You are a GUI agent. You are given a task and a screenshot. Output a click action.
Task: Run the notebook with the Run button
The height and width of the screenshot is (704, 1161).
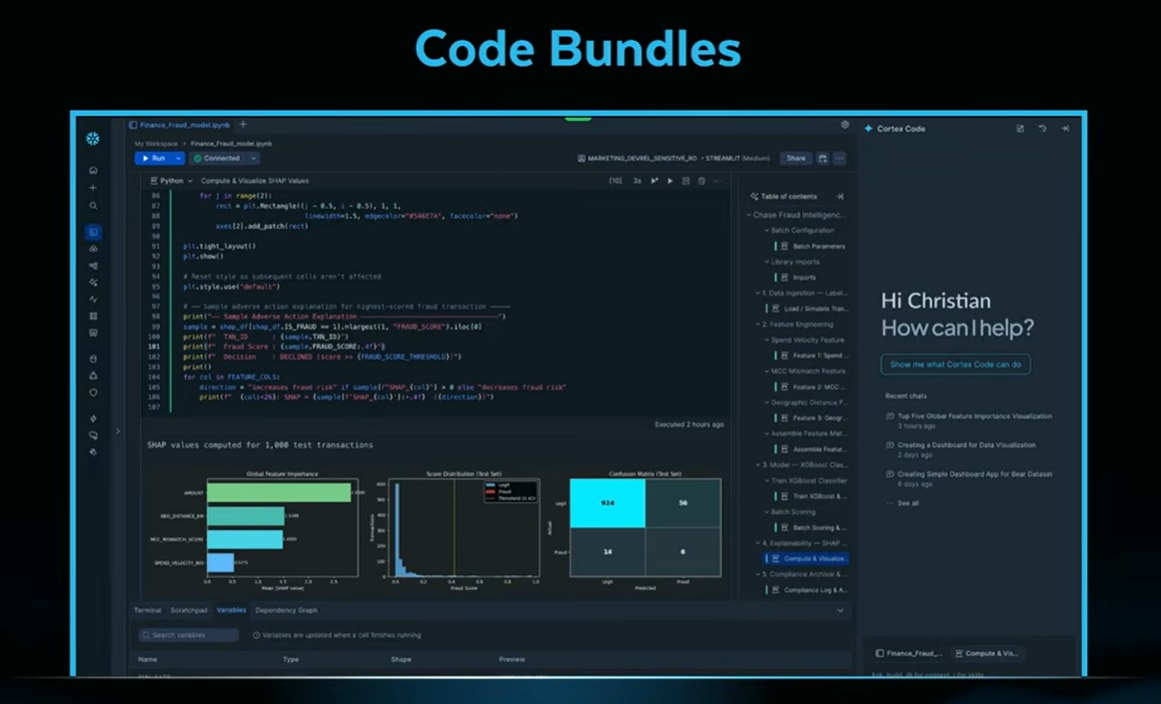tap(153, 158)
